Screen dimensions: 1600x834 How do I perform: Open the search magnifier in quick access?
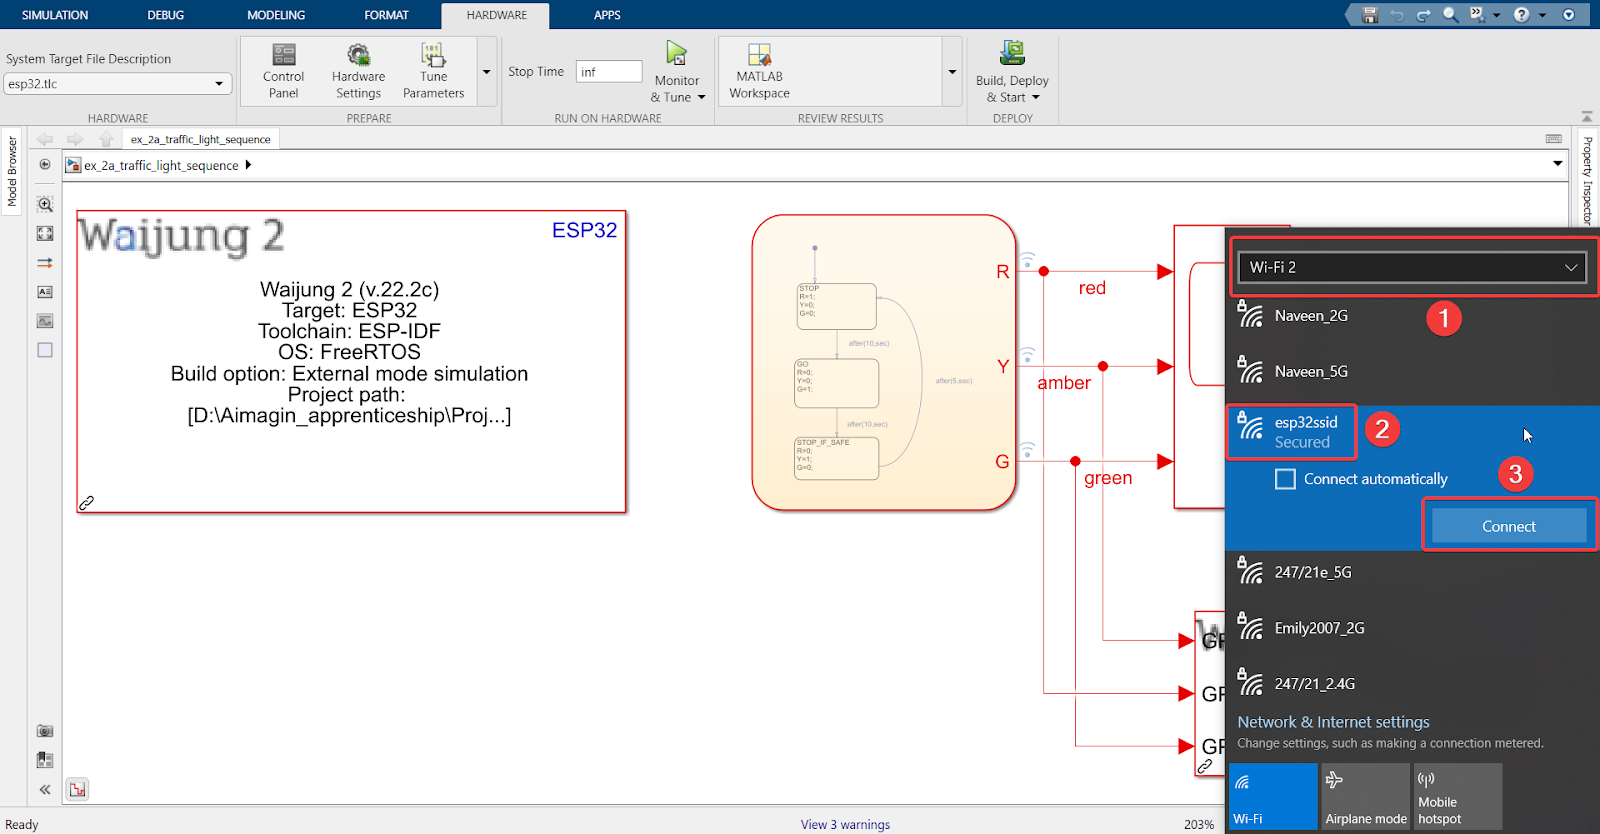coord(1450,15)
